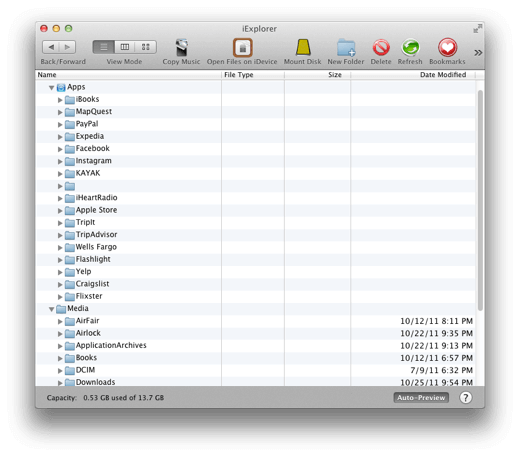
Task: Select the Flashlight folder icon
Action: pos(70,260)
